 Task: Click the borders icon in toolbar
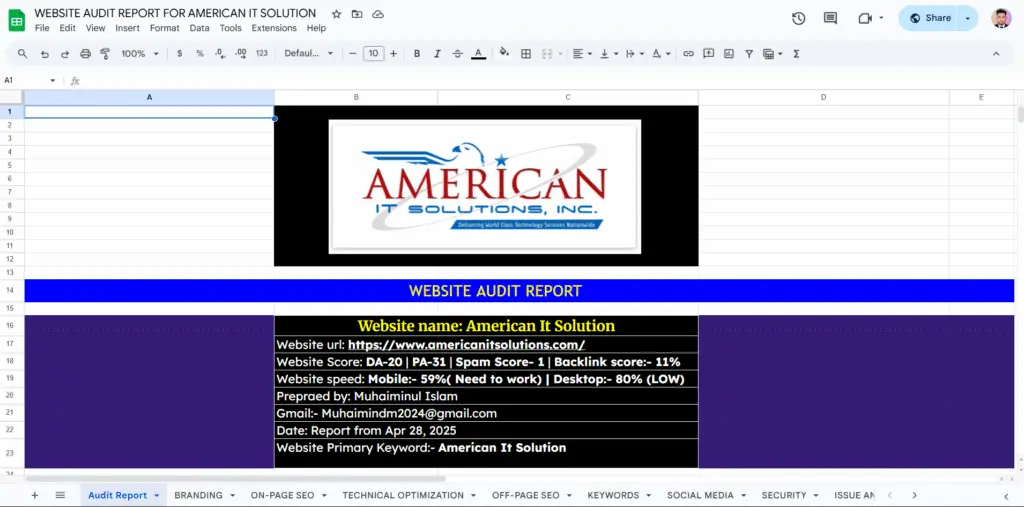(x=526, y=54)
